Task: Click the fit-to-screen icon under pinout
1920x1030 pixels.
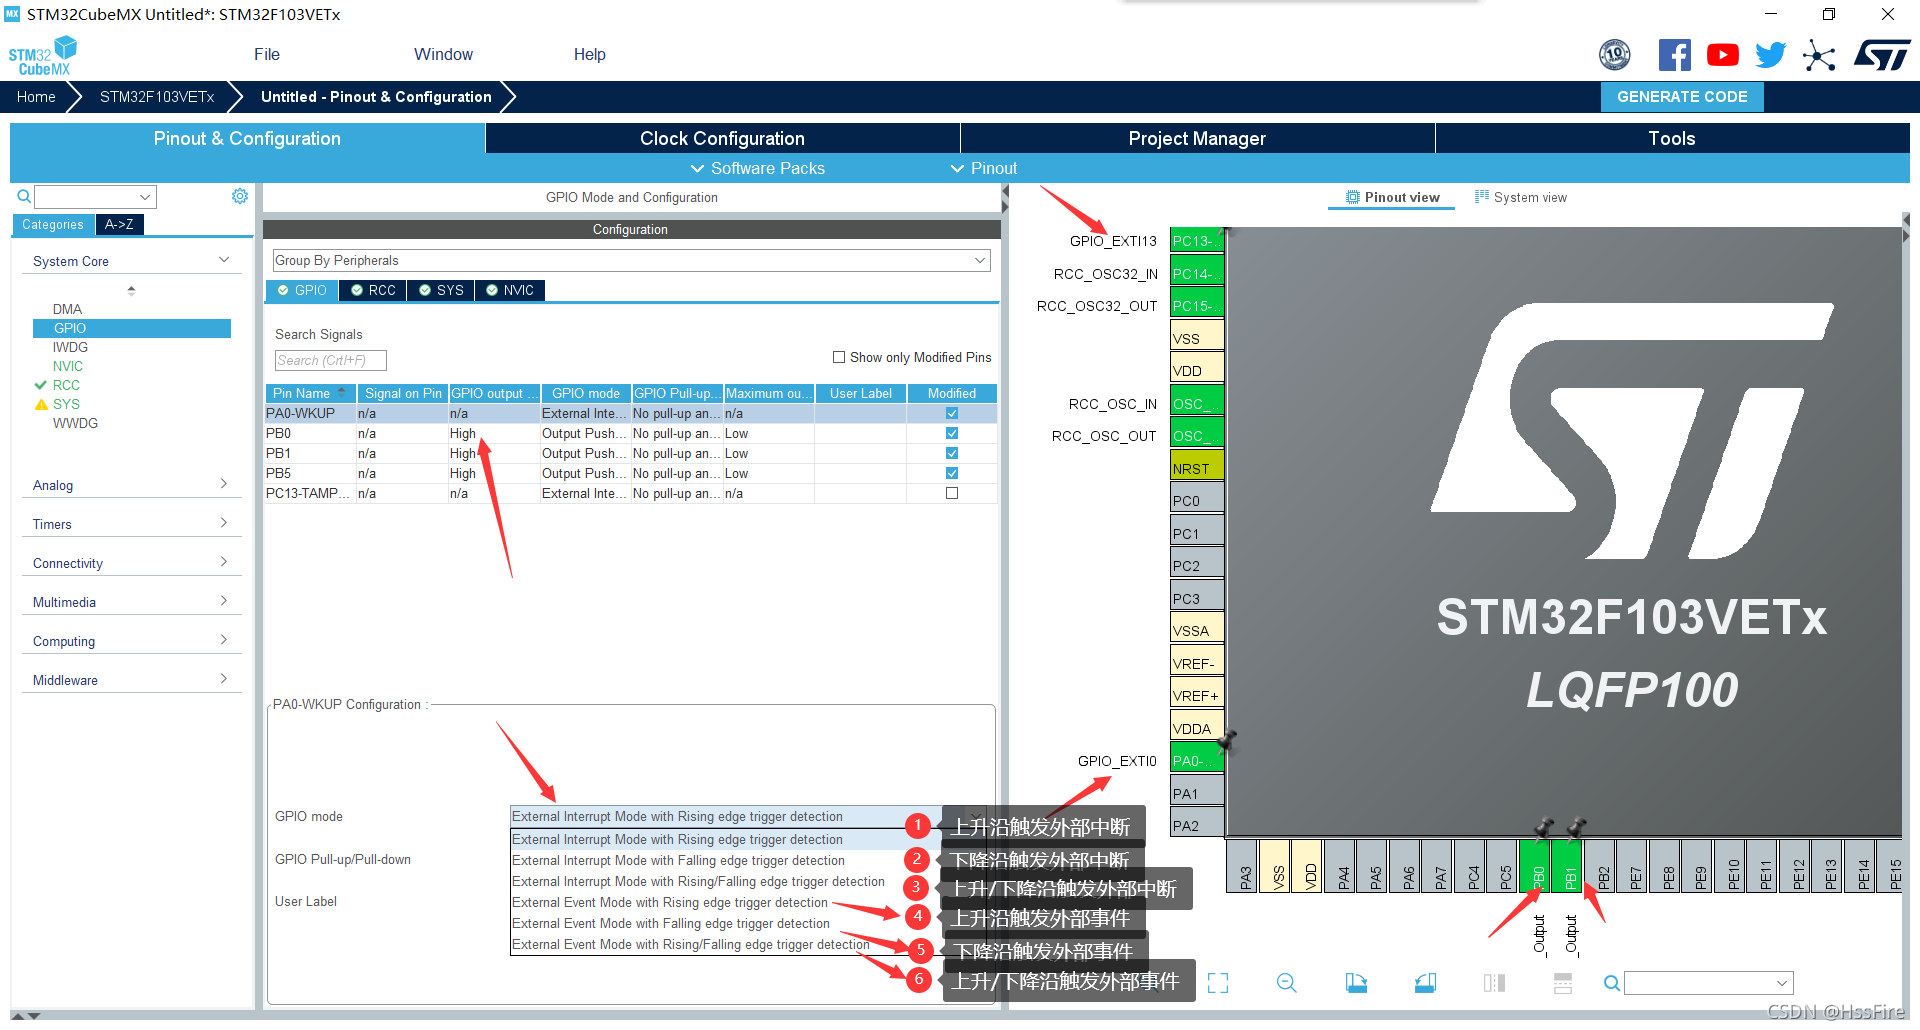Action: [1217, 983]
